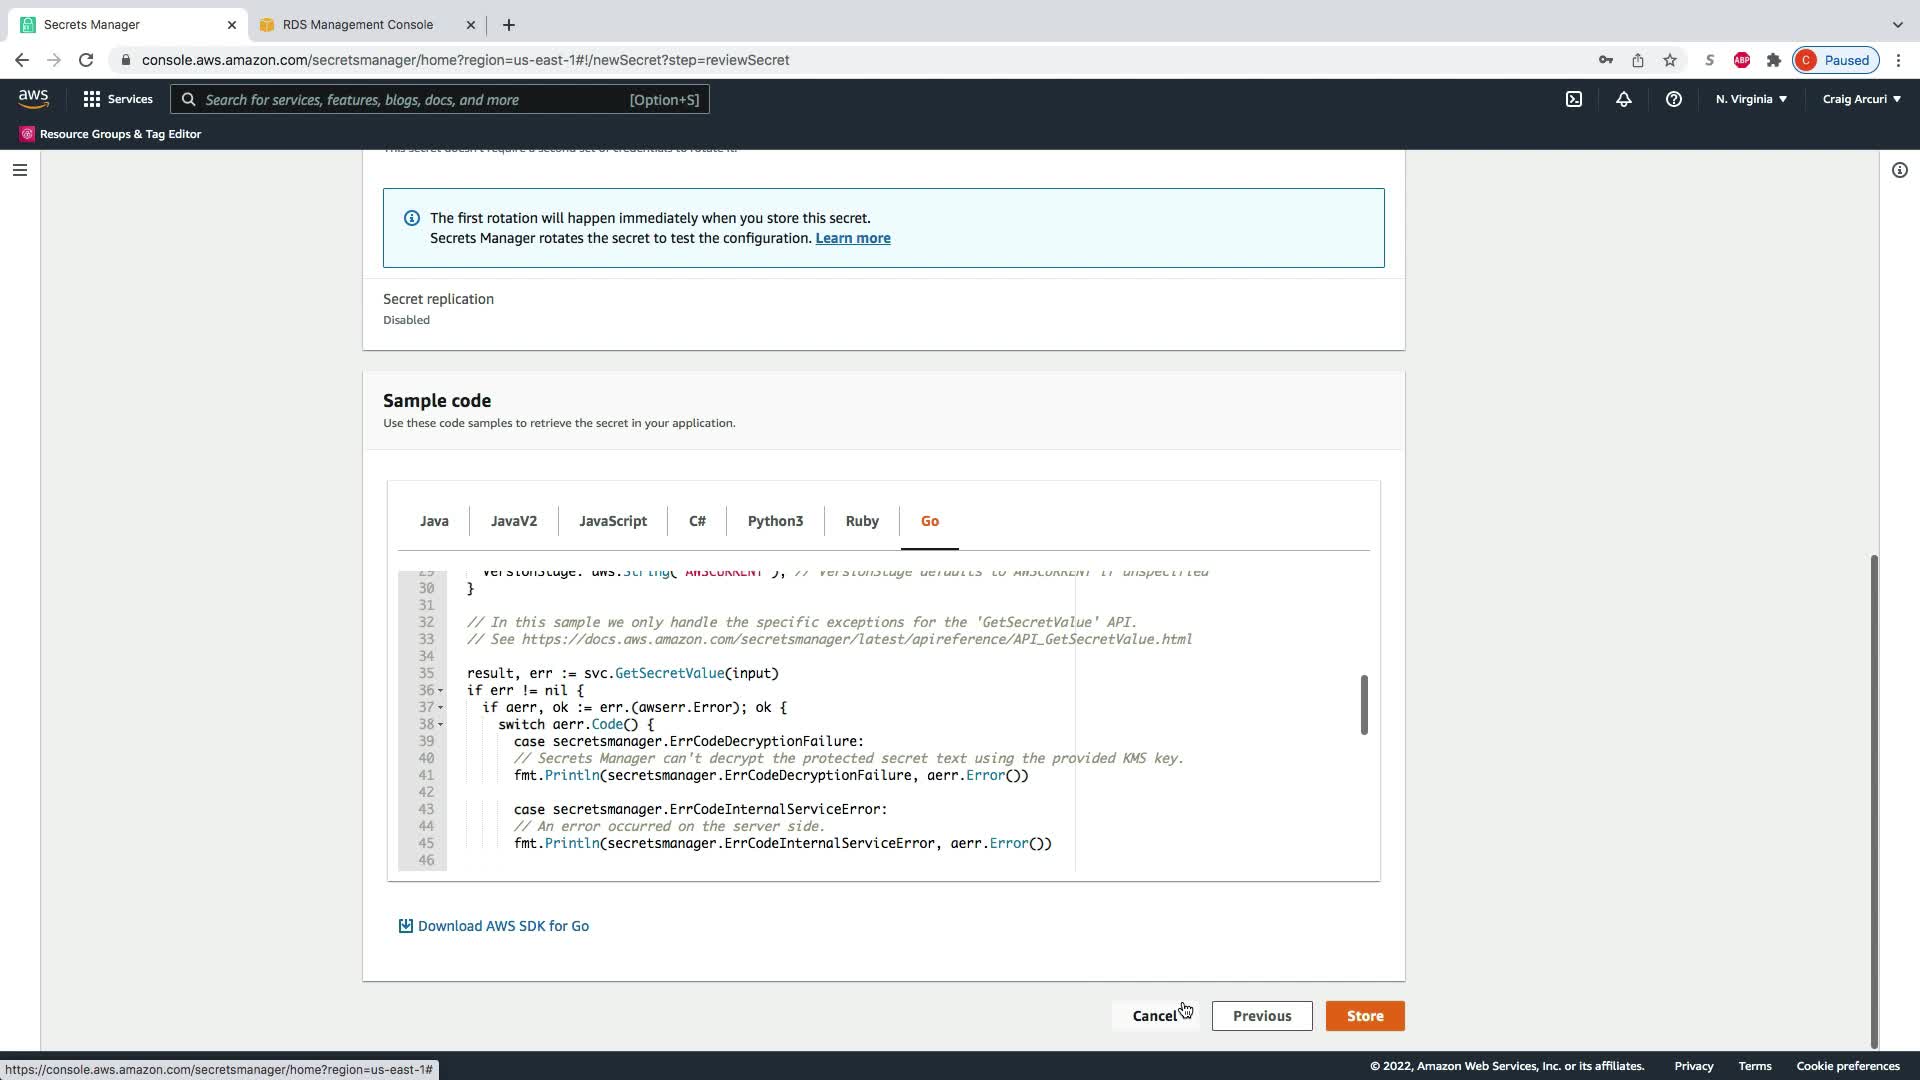Expand the Craig Arcuri account menu

[x=1861, y=99]
